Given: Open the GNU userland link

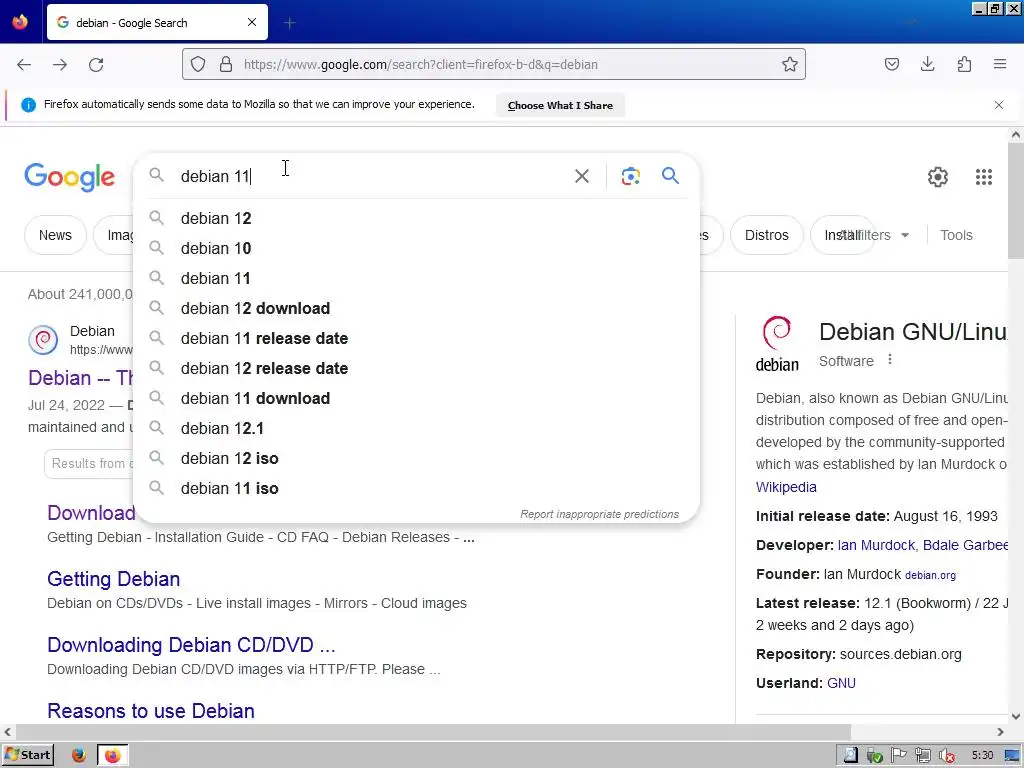Looking at the screenshot, I should (841, 683).
